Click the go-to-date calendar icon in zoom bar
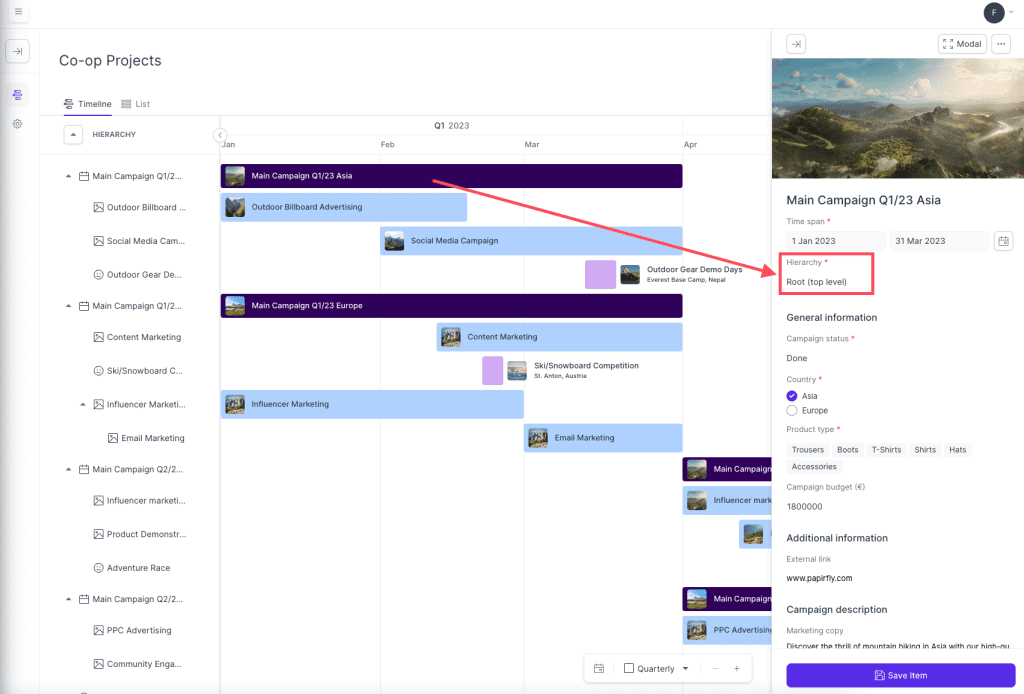Image resolution: width=1024 pixels, height=694 pixels. point(599,669)
